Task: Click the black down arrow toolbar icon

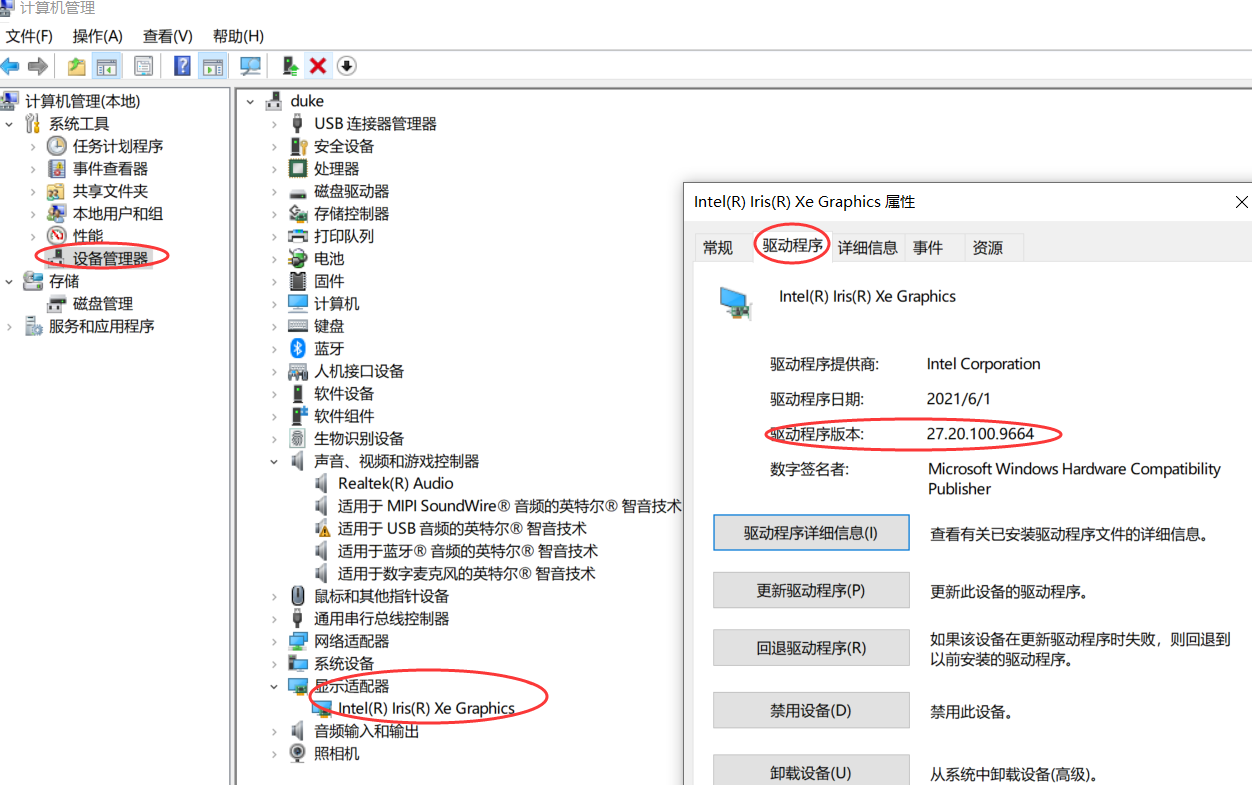Action: click(346, 66)
